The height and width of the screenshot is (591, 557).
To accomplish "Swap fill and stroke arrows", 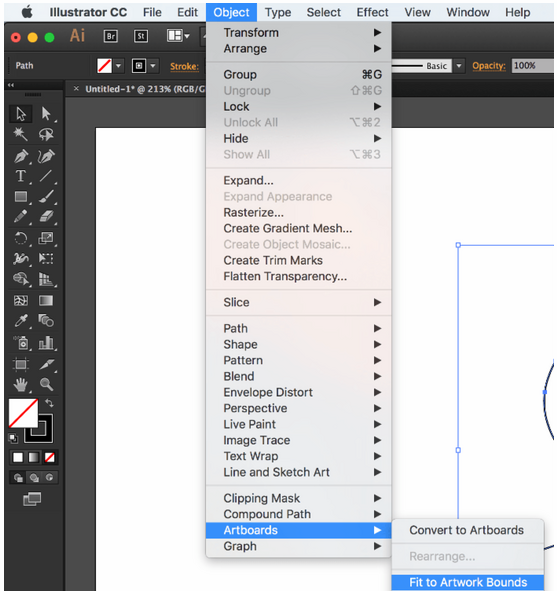I will click(49, 403).
